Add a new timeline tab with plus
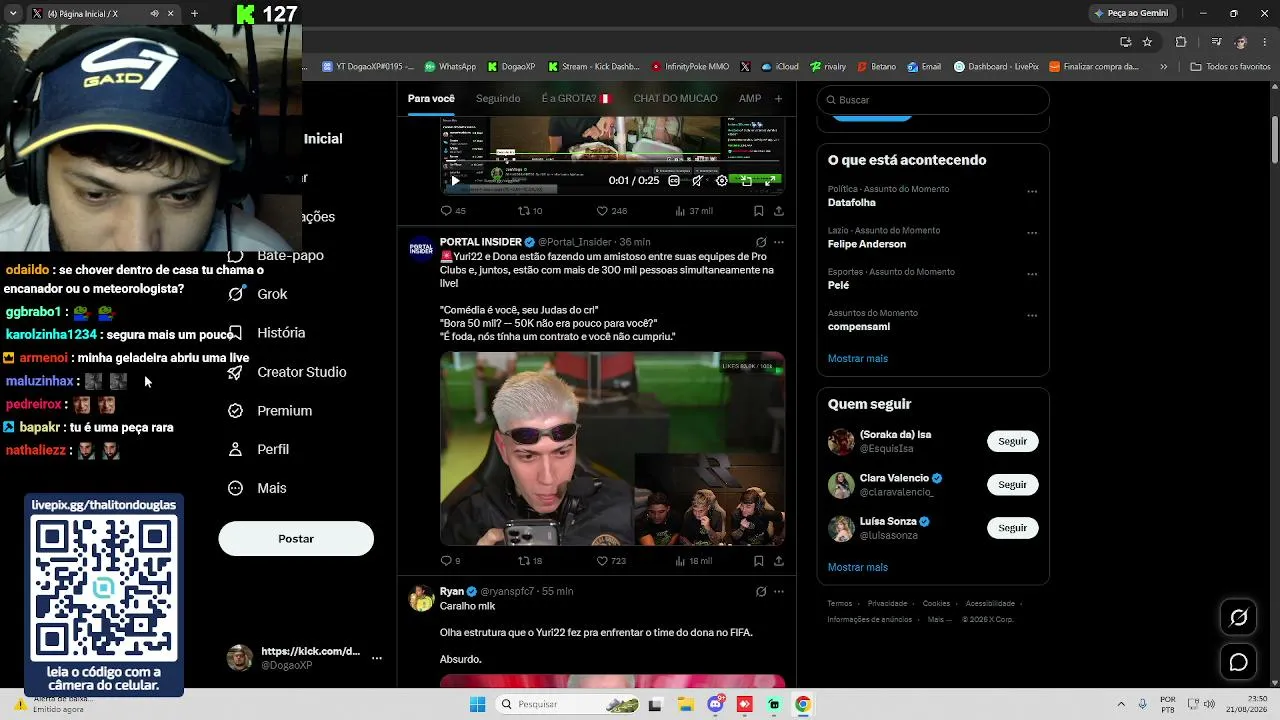 pos(779,98)
